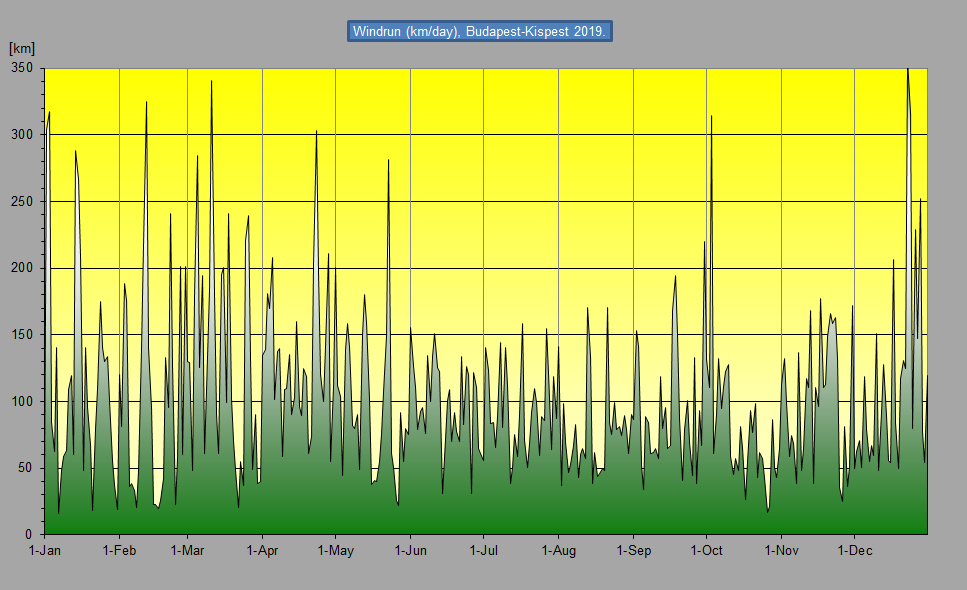This screenshot has height=590, width=967.
Task: Click the 50 y-axis tick label
Action: [x=26, y=468]
